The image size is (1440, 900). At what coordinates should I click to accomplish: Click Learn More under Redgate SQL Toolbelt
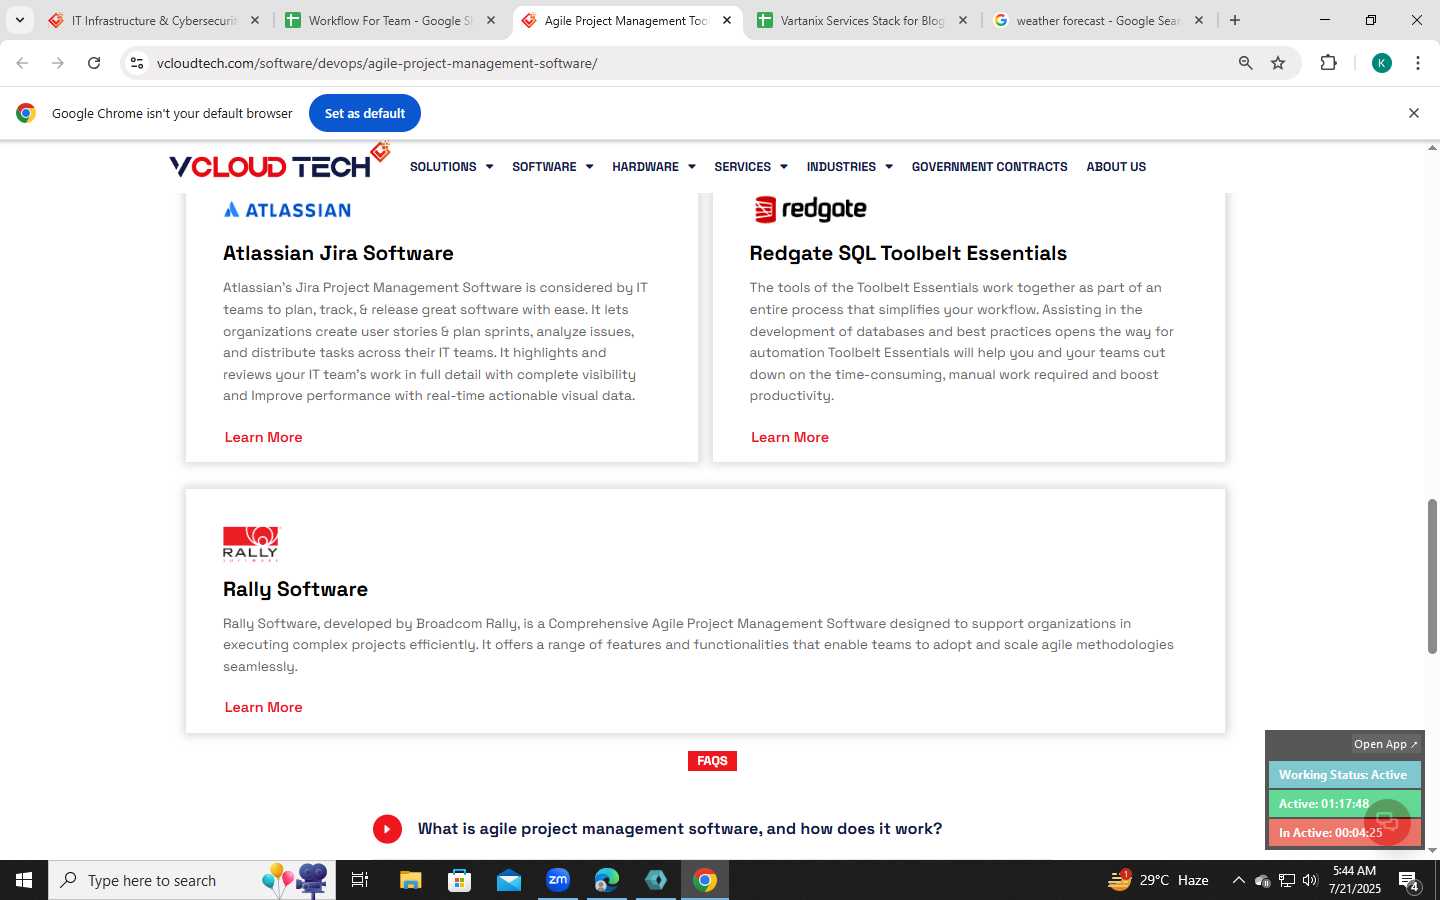(x=790, y=437)
